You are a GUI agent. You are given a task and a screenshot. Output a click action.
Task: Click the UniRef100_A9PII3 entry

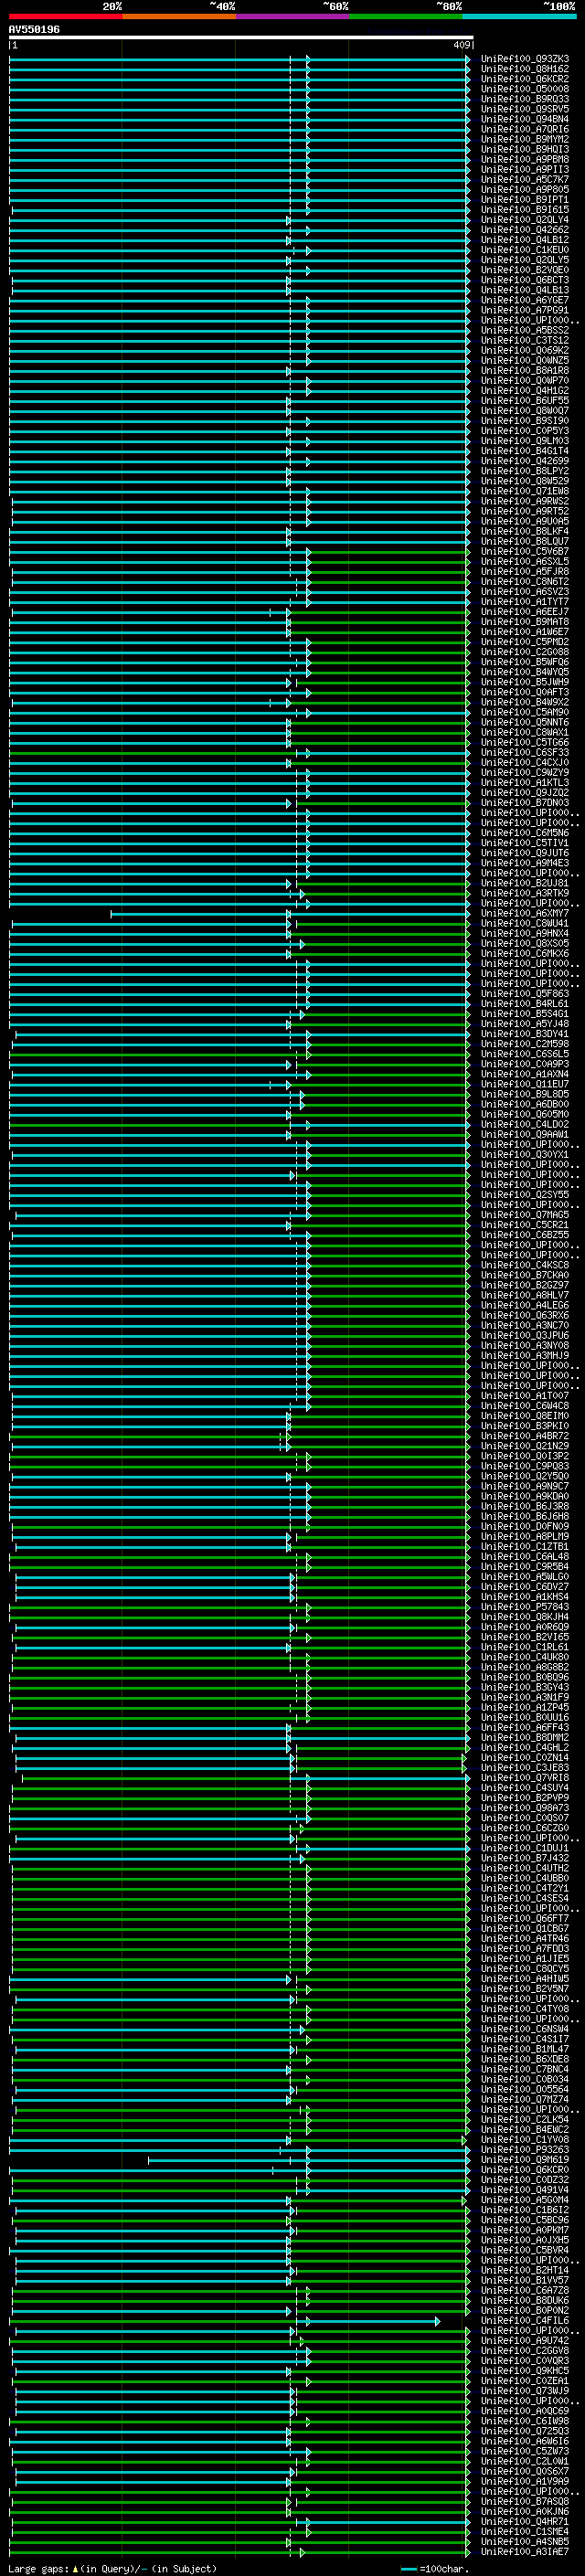click(x=525, y=169)
